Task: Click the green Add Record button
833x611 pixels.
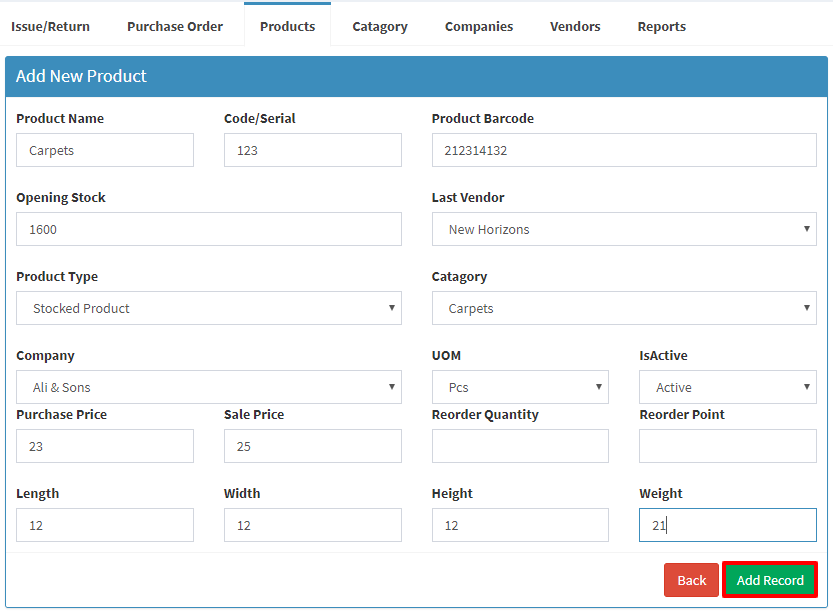Action: click(770, 580)
